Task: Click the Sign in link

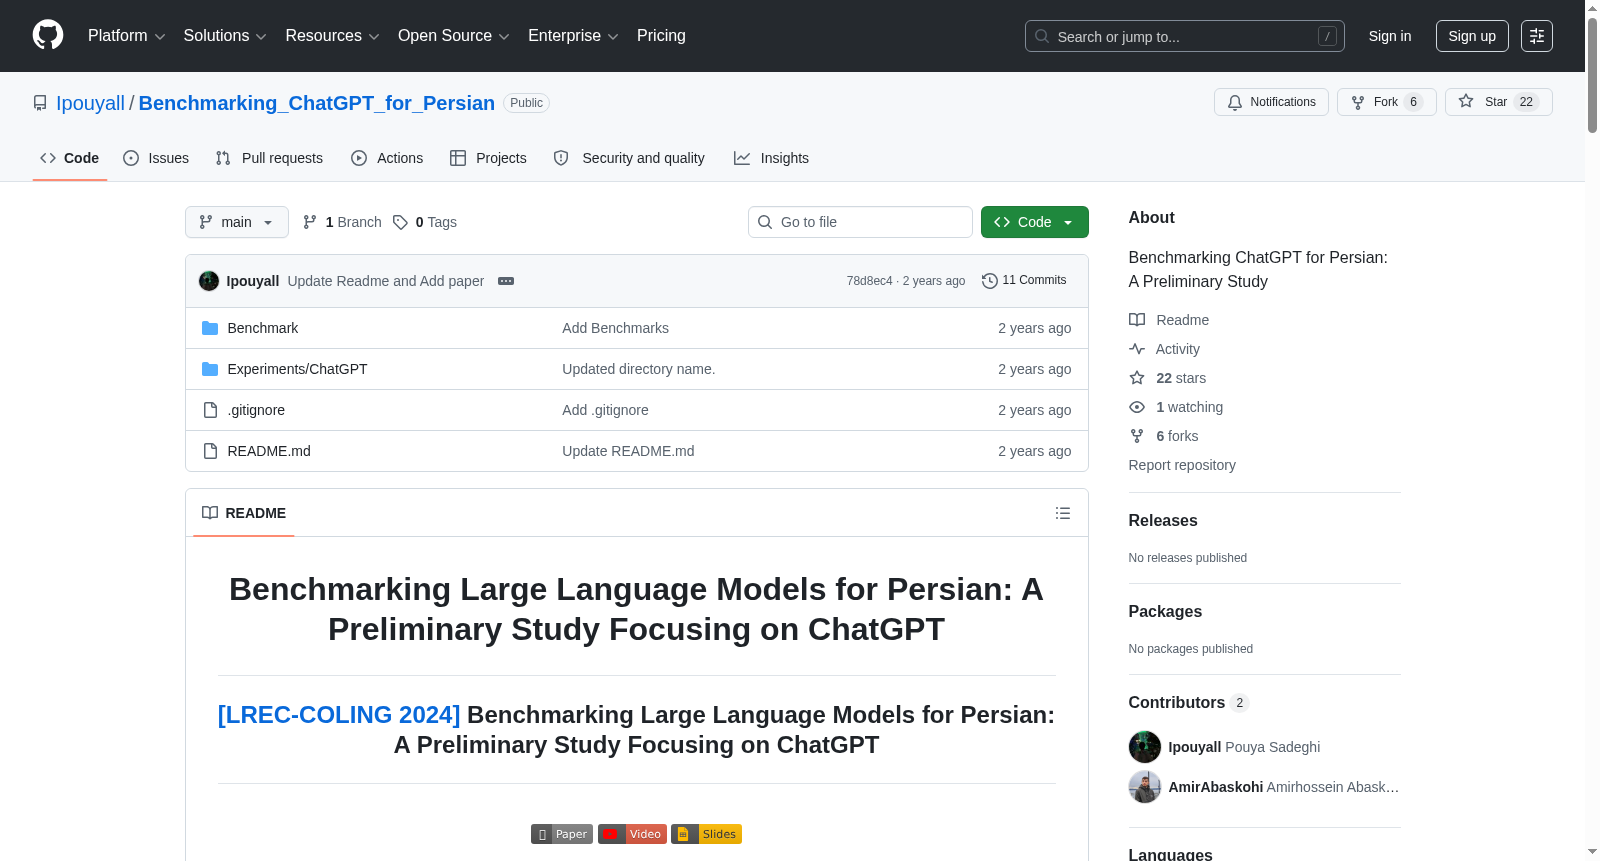Action: [1390, 36]
